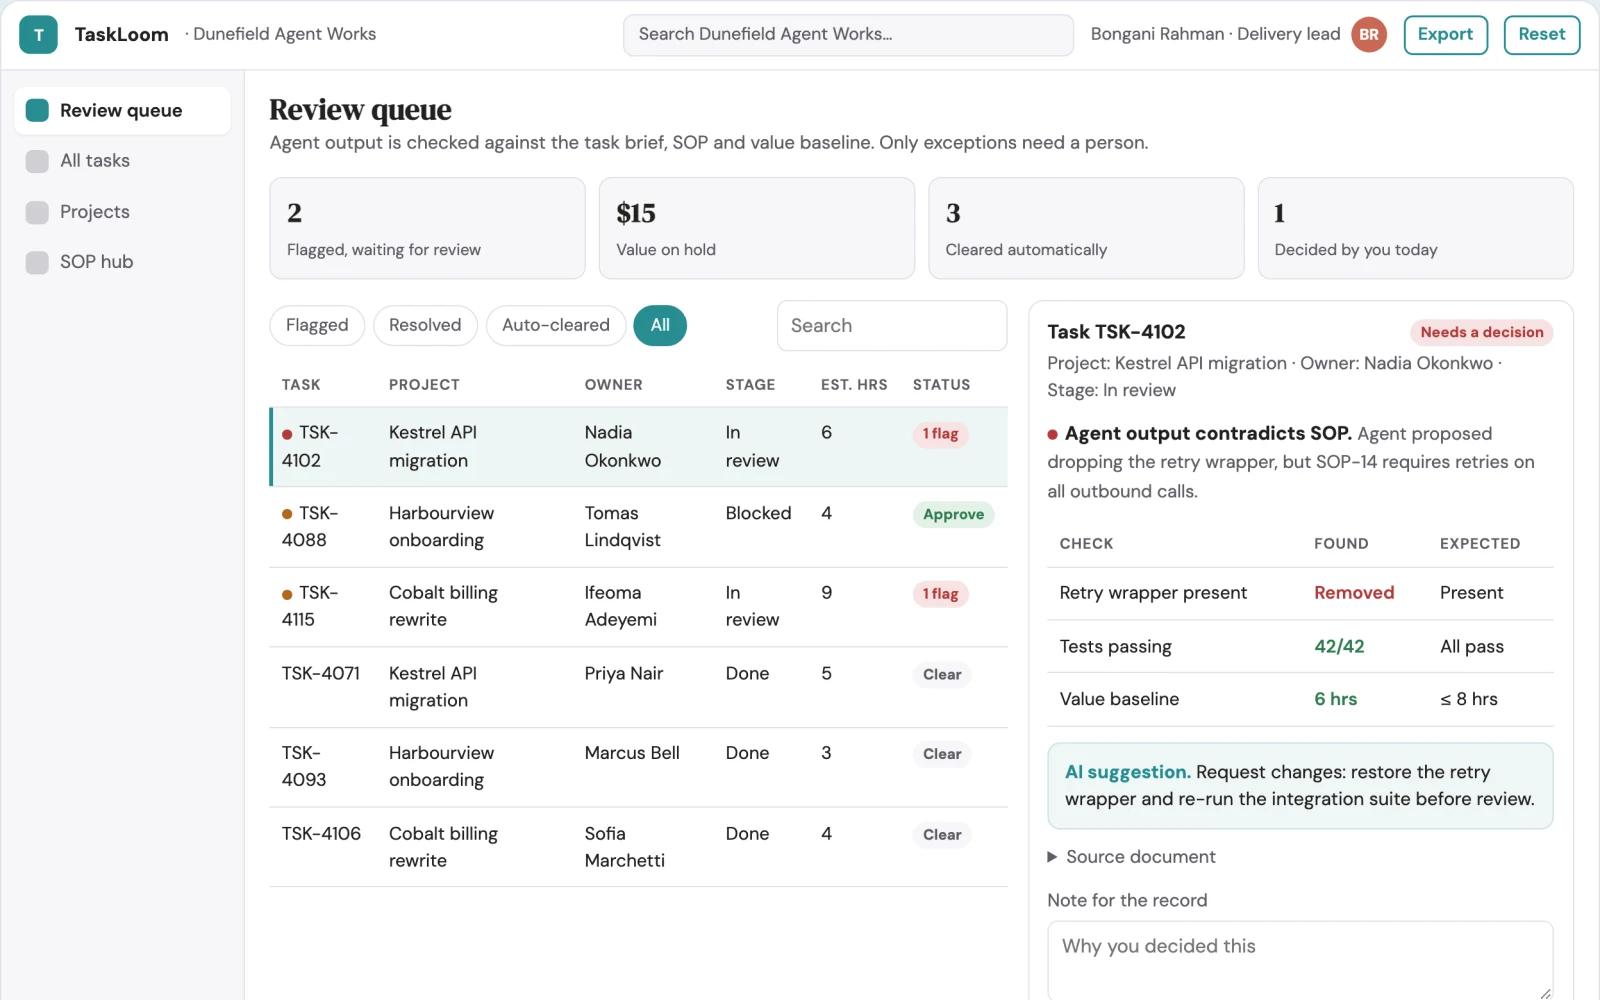The height and width of the screenshot is (1000, 1600).
Task: Click the Removed value for retry wrapper
Action: (x=1354, y=593)
